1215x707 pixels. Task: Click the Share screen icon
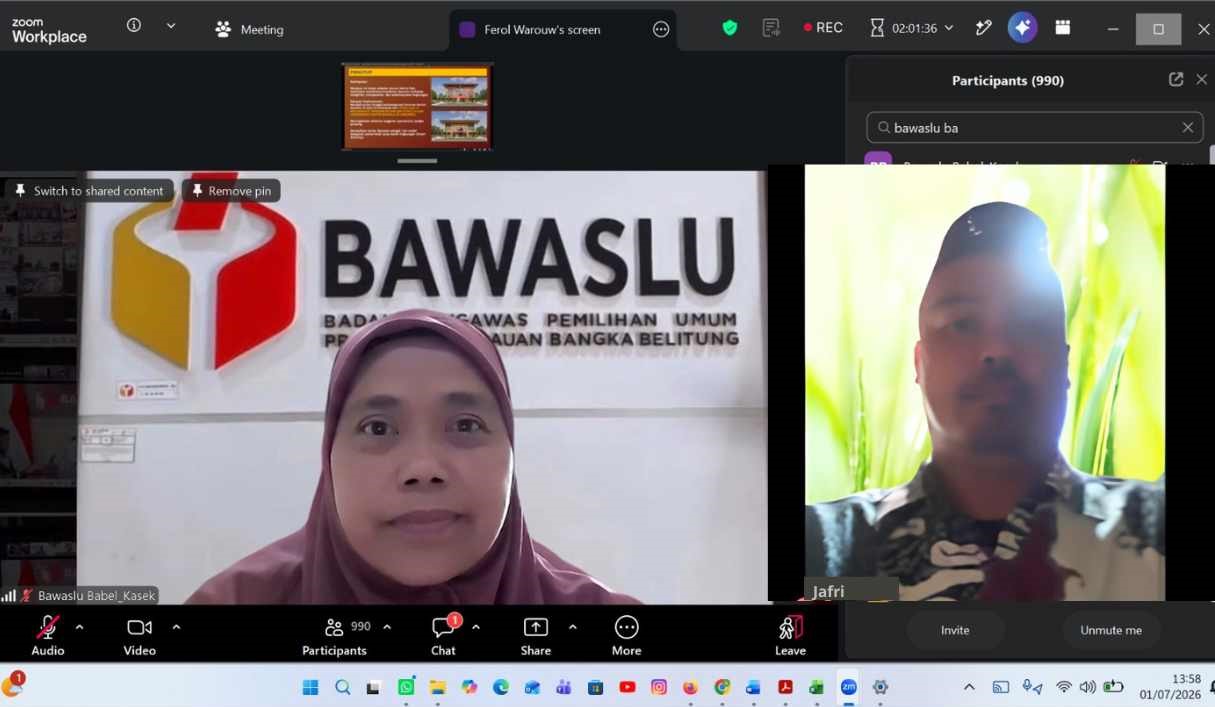coord(536,635)
